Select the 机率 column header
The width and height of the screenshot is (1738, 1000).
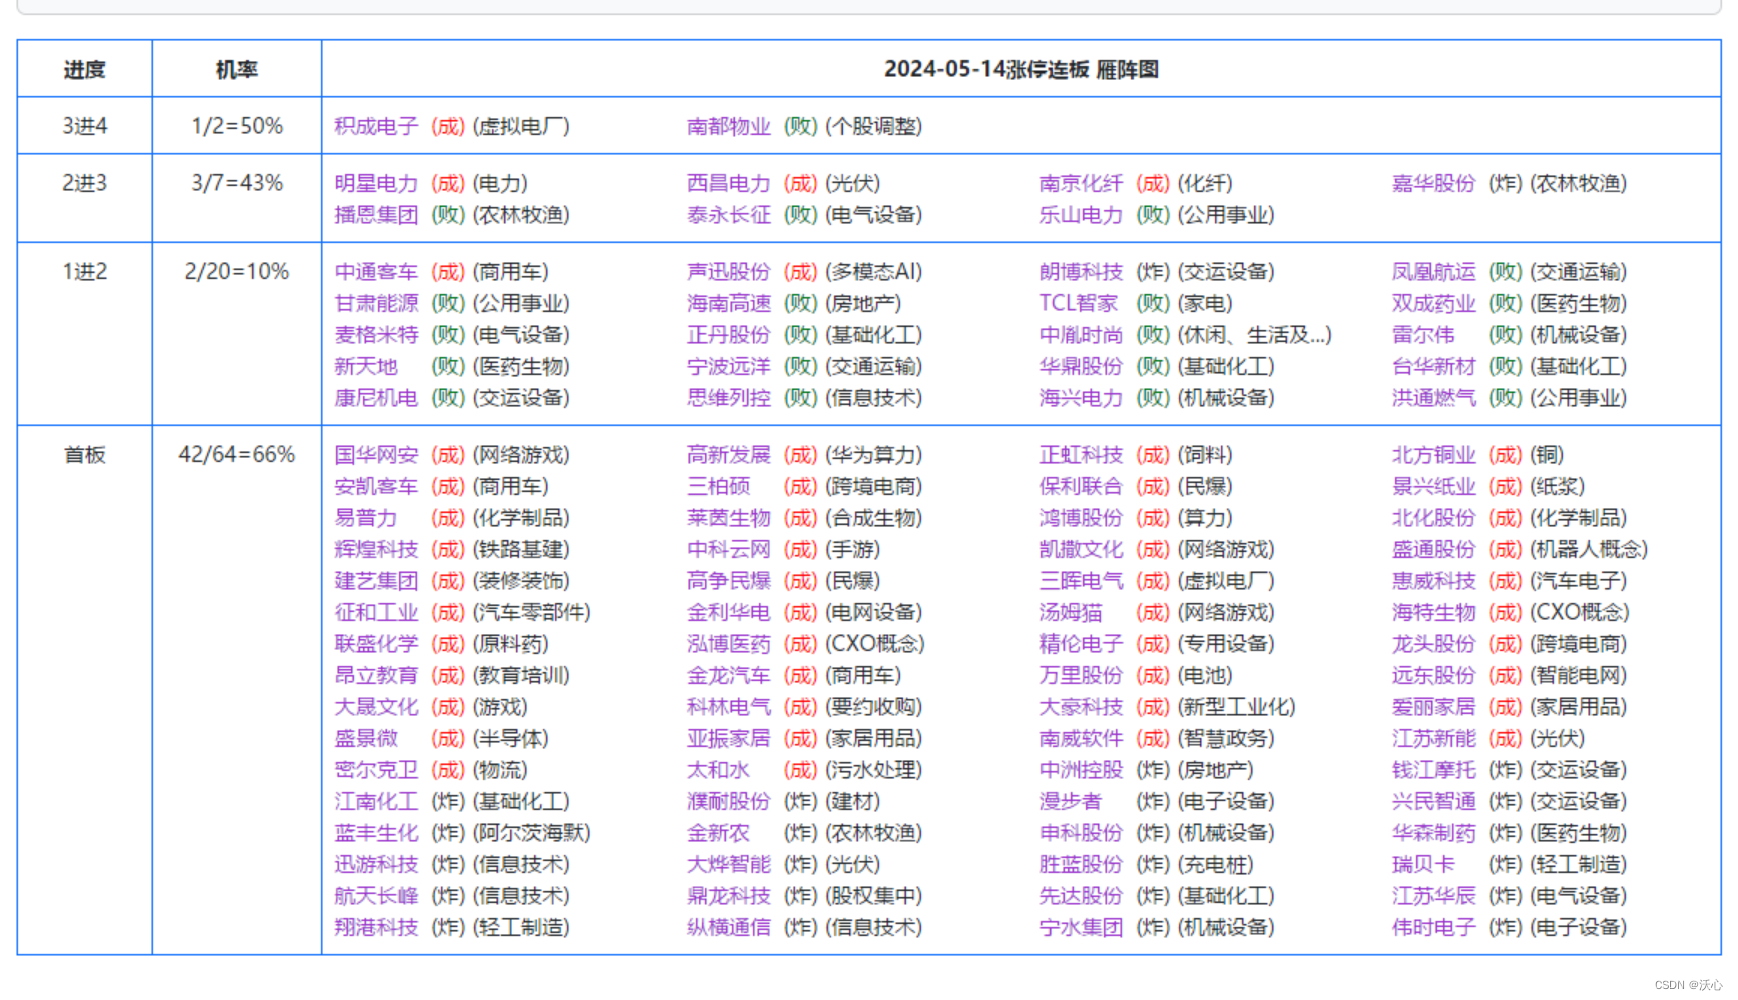[237, 70]
